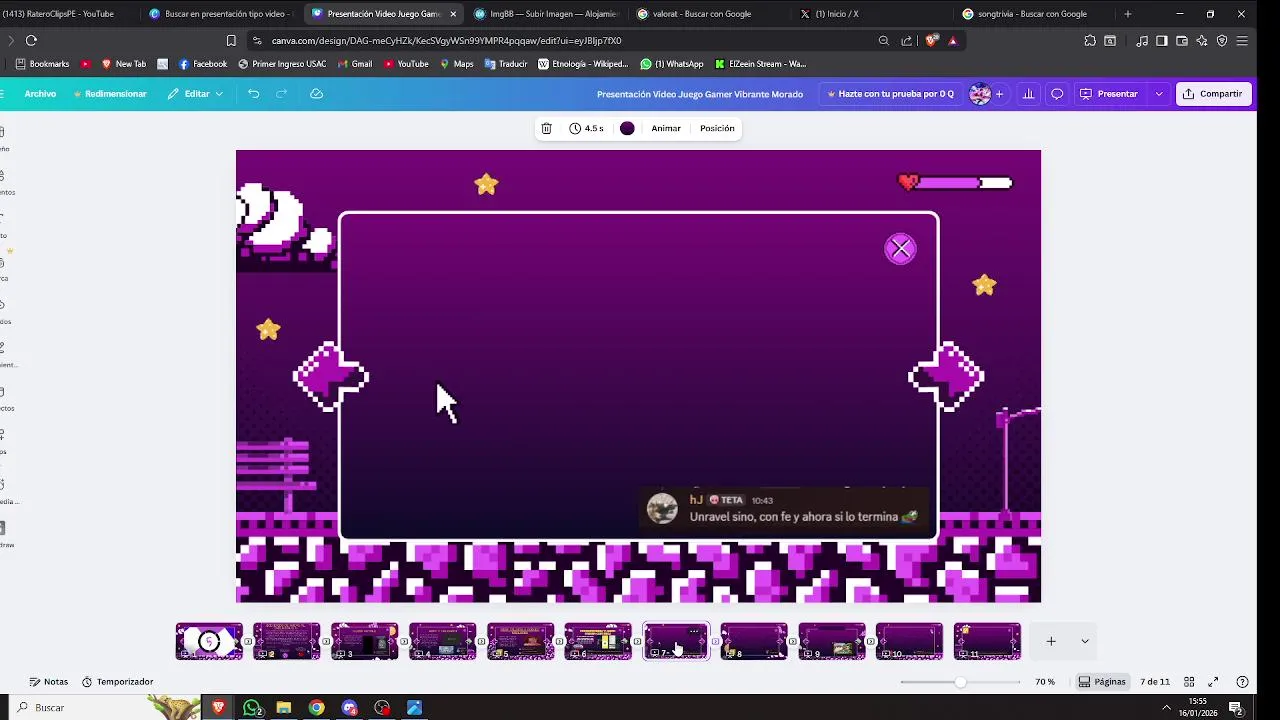The image size is (1280, 720).
Task: Open WhatsApp from the taskbar
Action: [x=252, y=707]
